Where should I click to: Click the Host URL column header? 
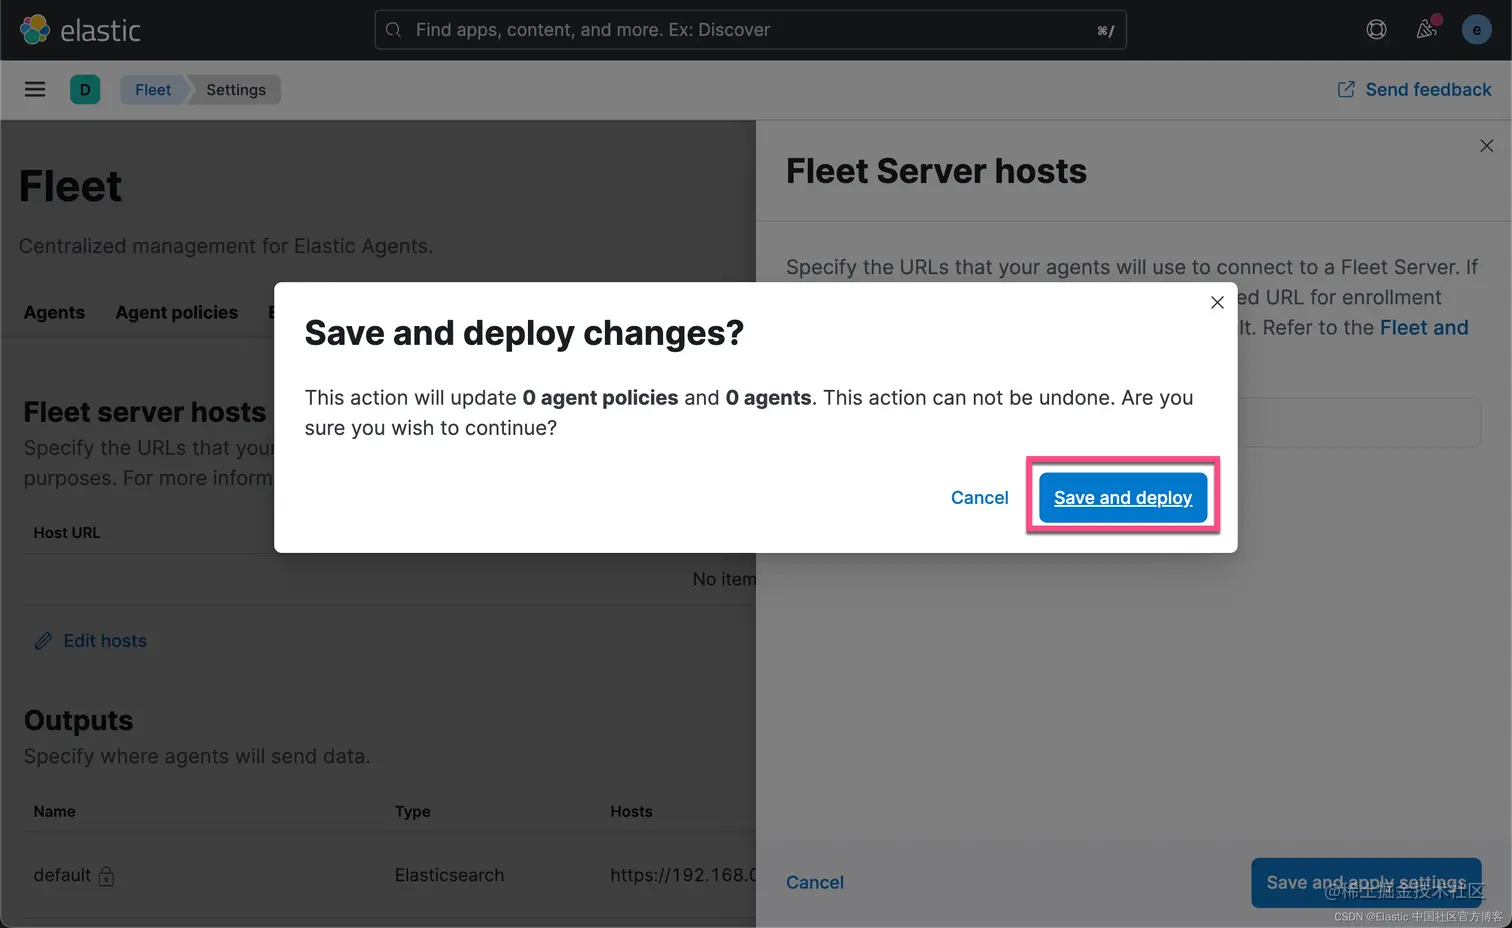pos(67,533)
